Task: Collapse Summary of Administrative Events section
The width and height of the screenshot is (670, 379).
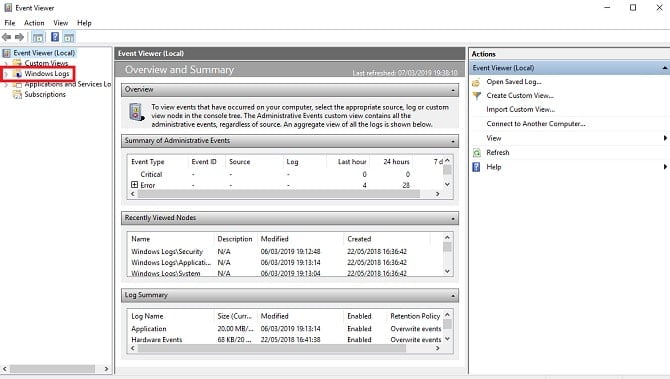Action: 453,141
